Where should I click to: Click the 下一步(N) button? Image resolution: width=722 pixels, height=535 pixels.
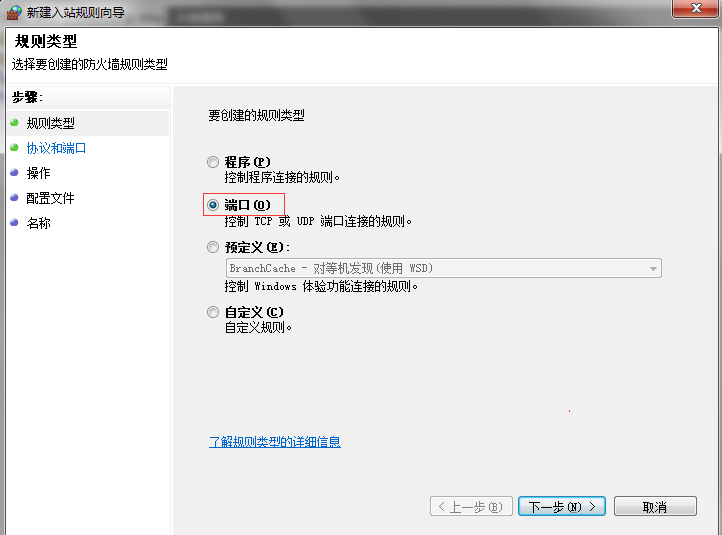(561, 506)
